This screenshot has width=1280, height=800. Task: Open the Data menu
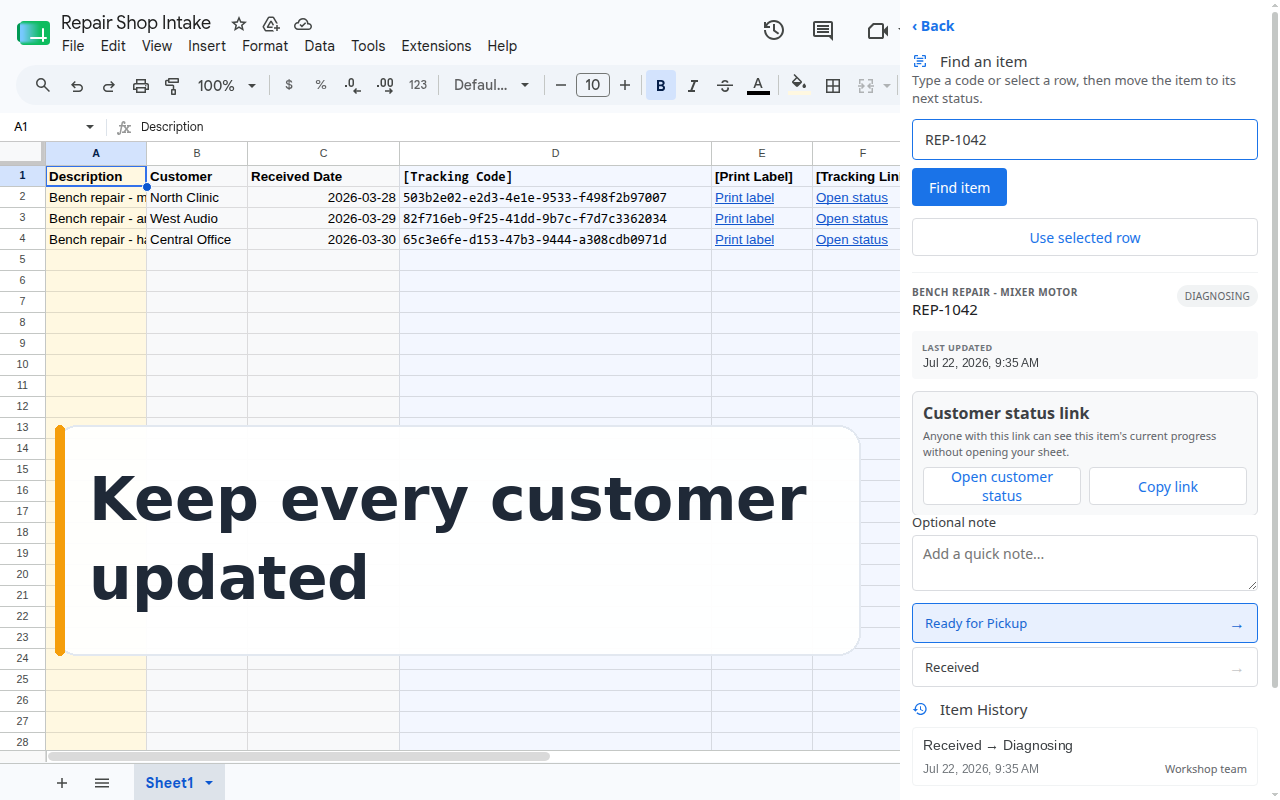[x=320, y=46]
